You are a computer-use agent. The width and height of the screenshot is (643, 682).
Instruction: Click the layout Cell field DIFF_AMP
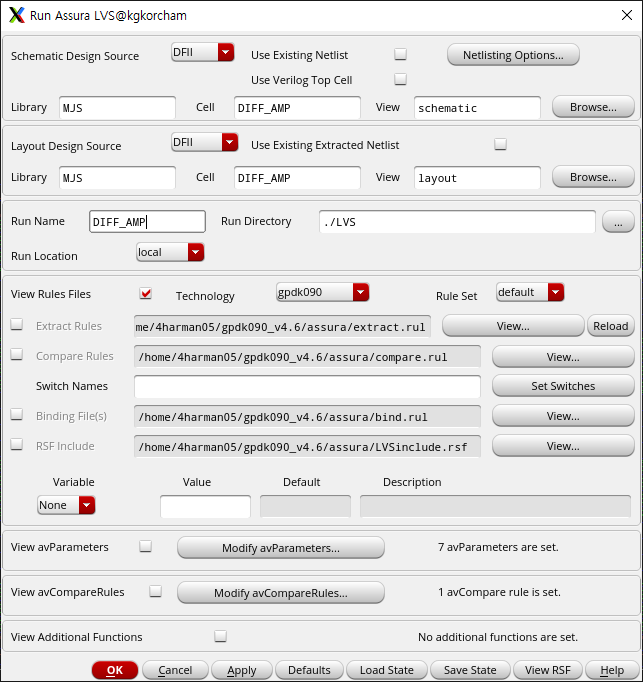(x=297, y=178)
